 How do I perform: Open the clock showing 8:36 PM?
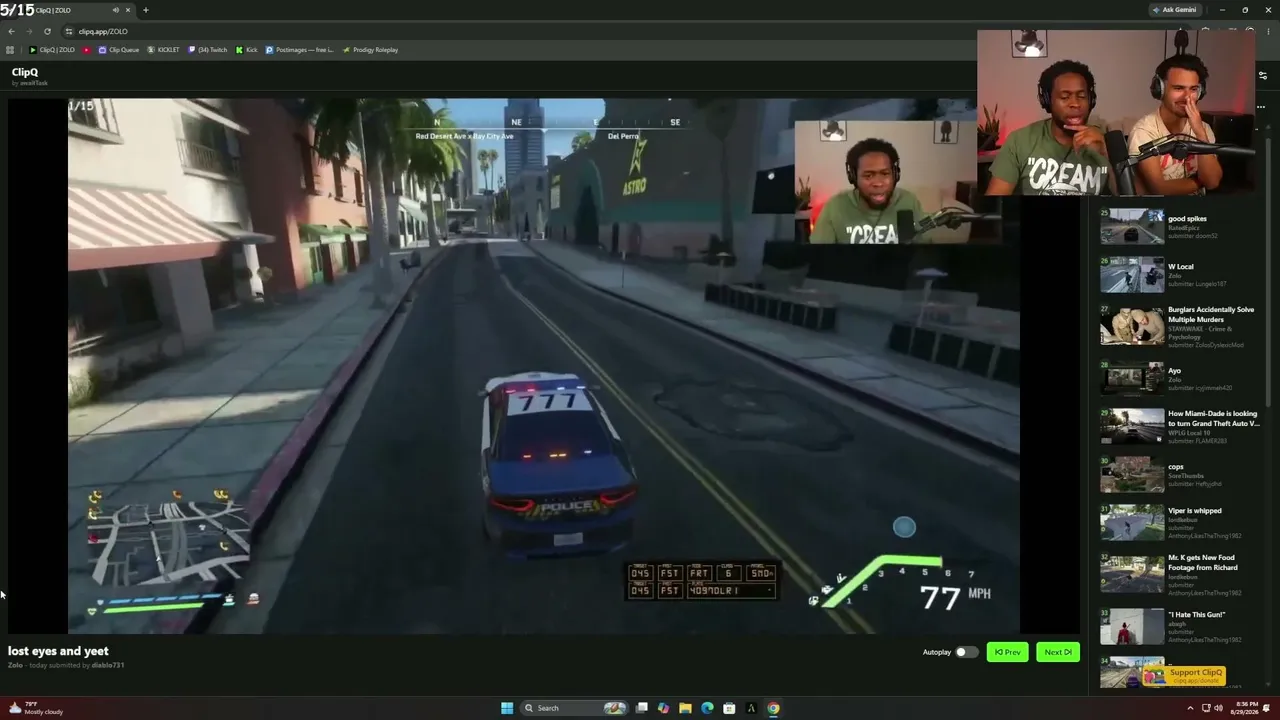click(1246, 708)
